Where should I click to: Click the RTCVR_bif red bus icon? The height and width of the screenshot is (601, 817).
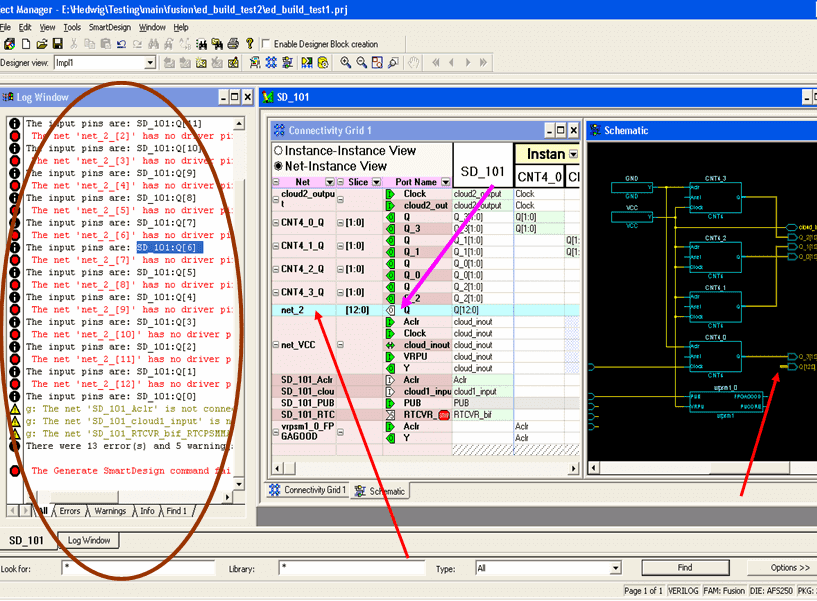coord(443,415)
